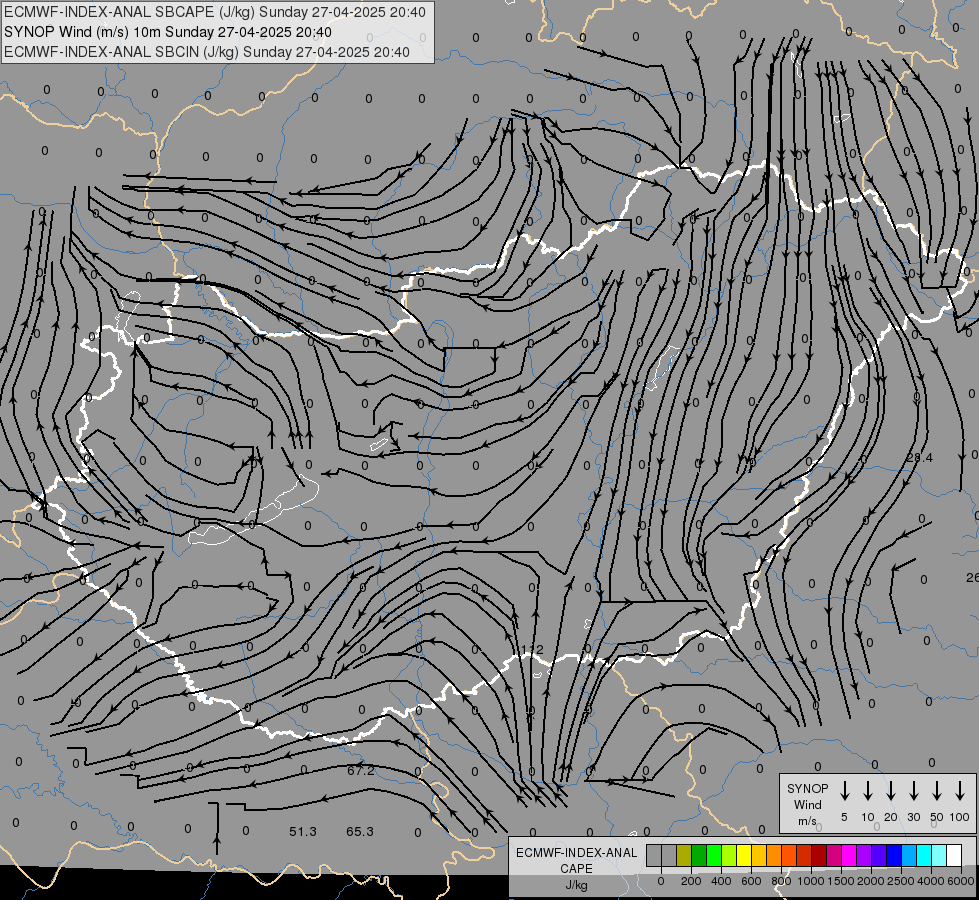Pick the olive CAPE legend swatch

(x=684, y=855)
